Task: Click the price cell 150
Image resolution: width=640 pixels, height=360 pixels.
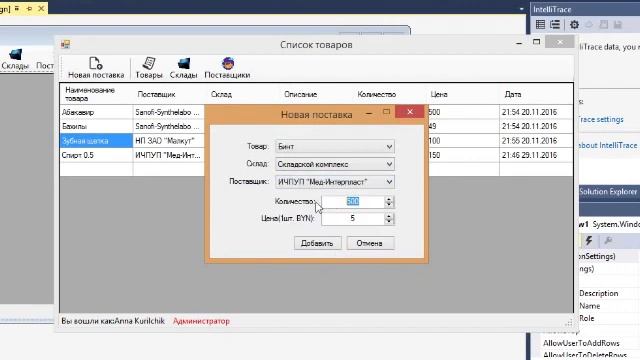Action: coord(464,155)
